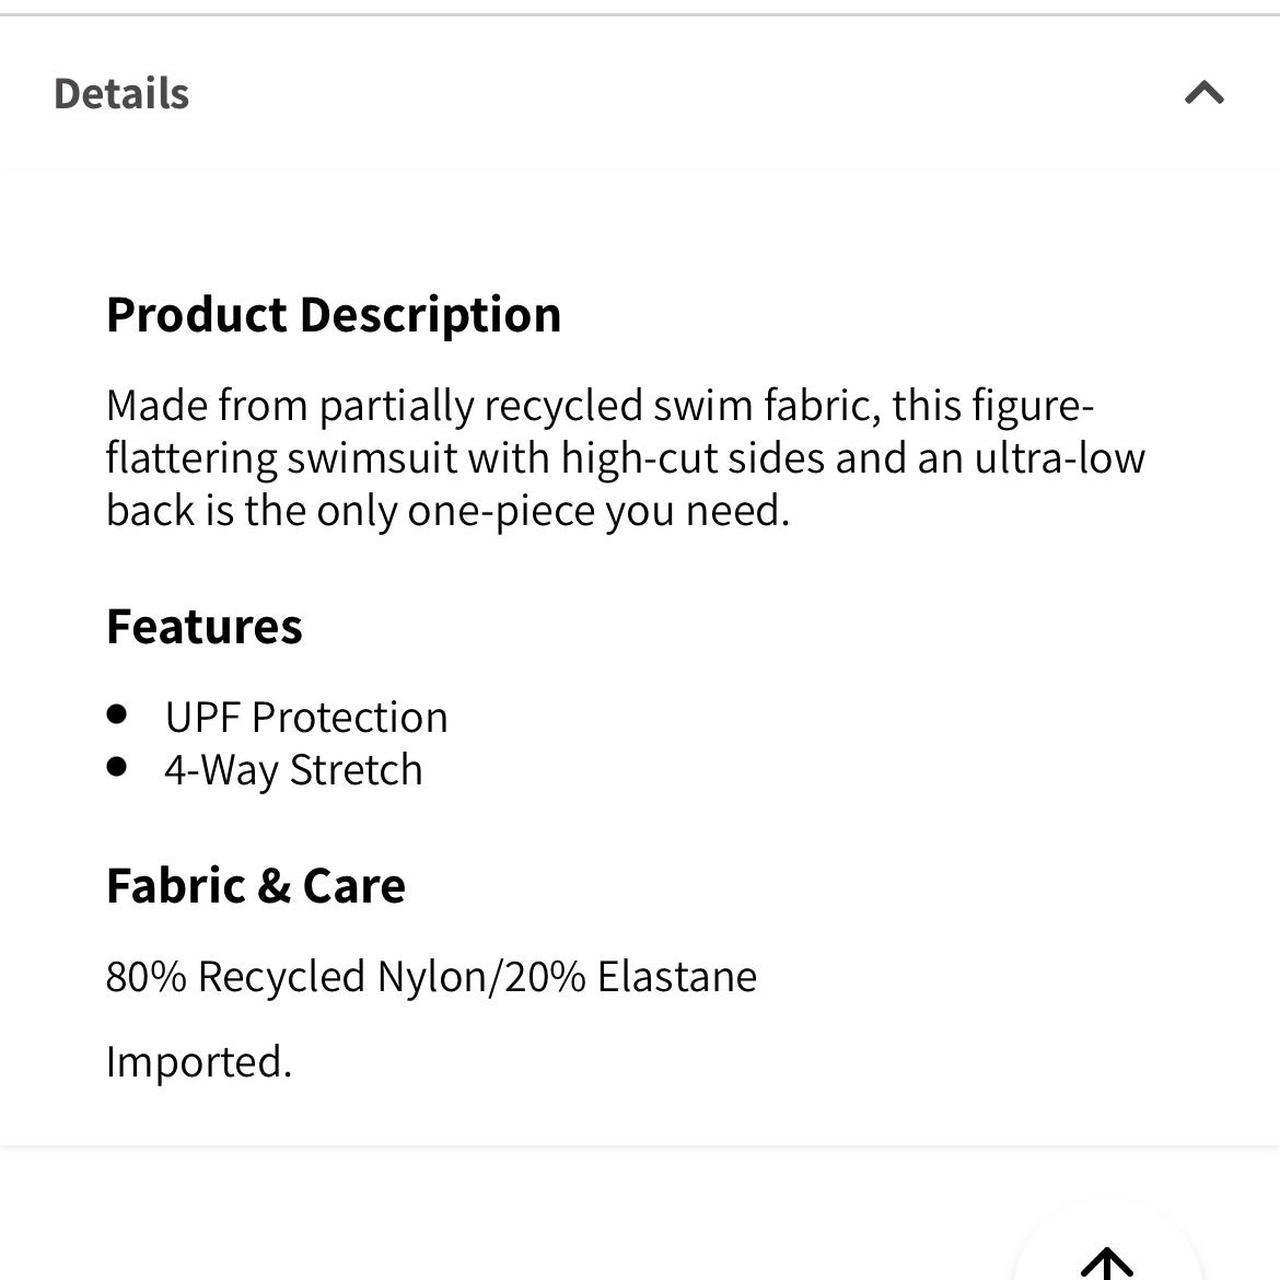Click the Features heading
Screen dimensions: 1280x1280
click(204, 627)
